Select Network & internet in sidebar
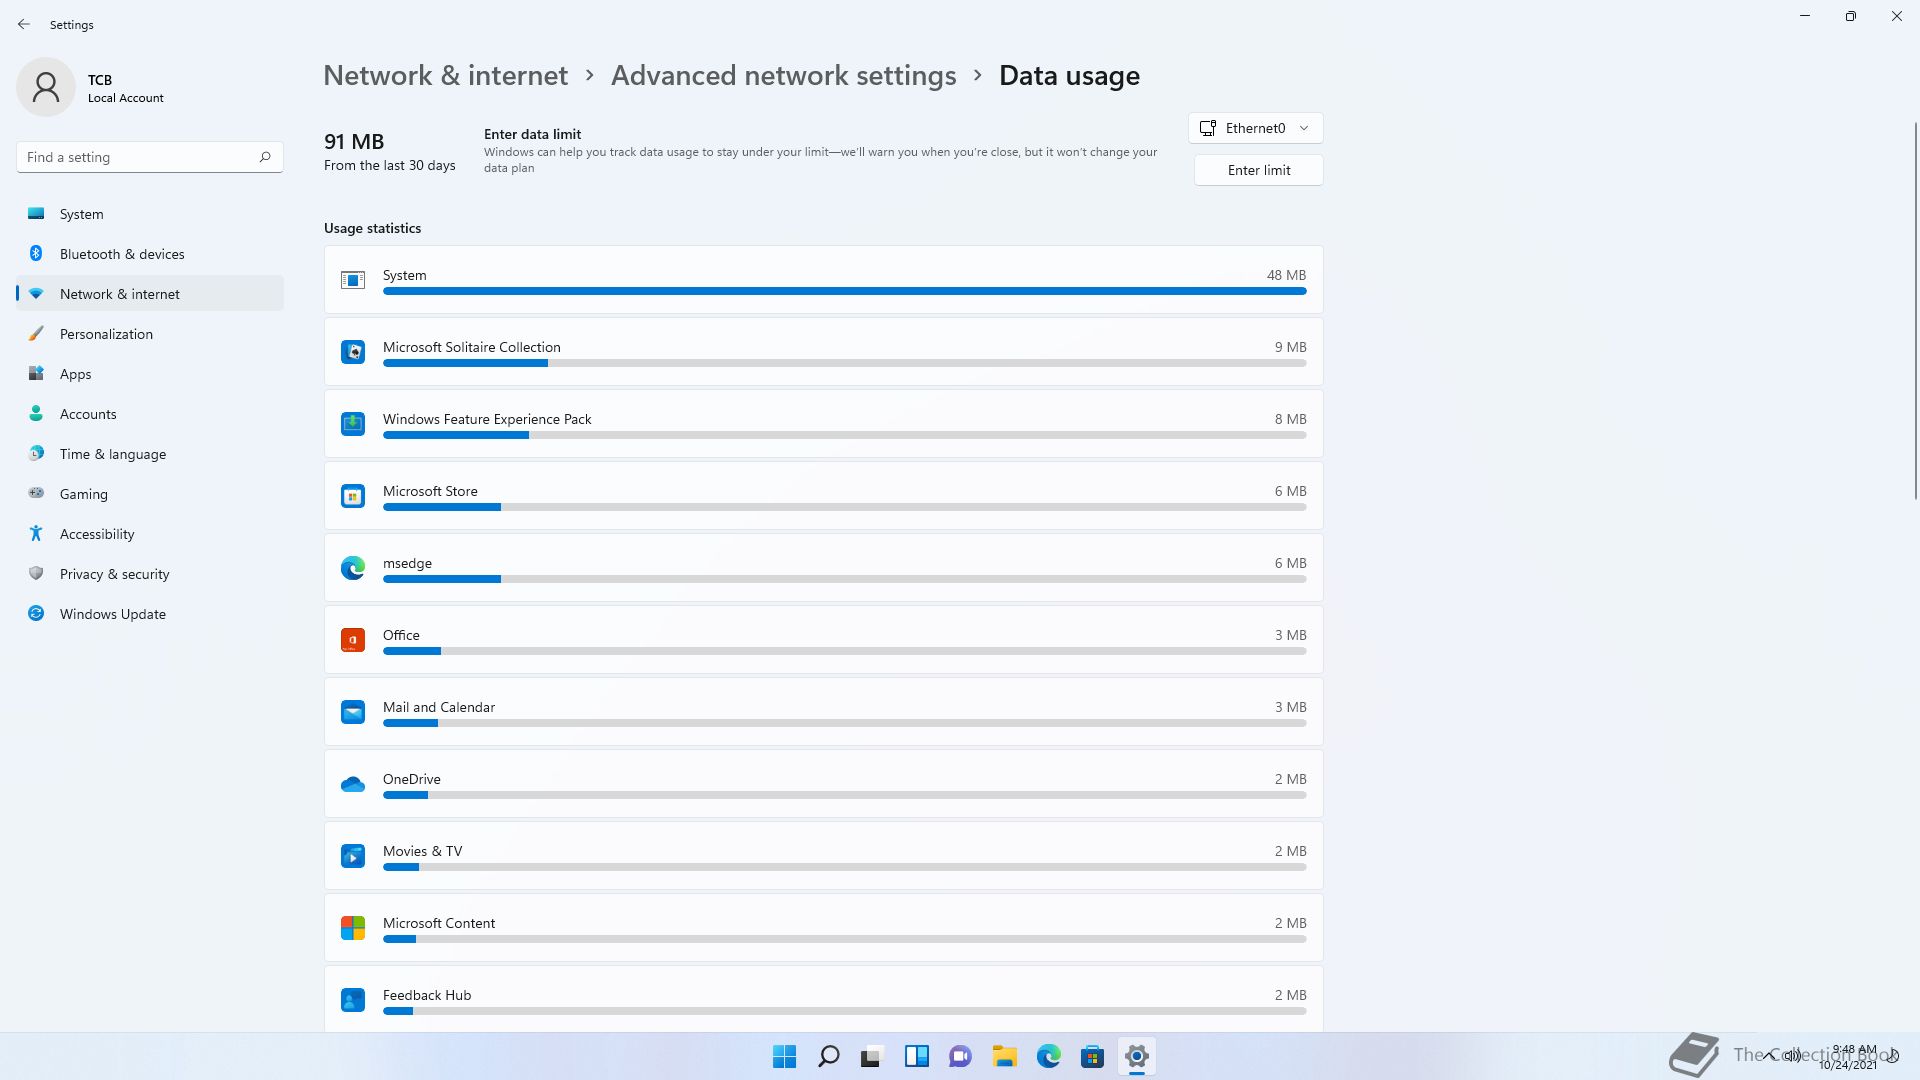This screenshot has width=1920, height=1080. click(150, 294)
